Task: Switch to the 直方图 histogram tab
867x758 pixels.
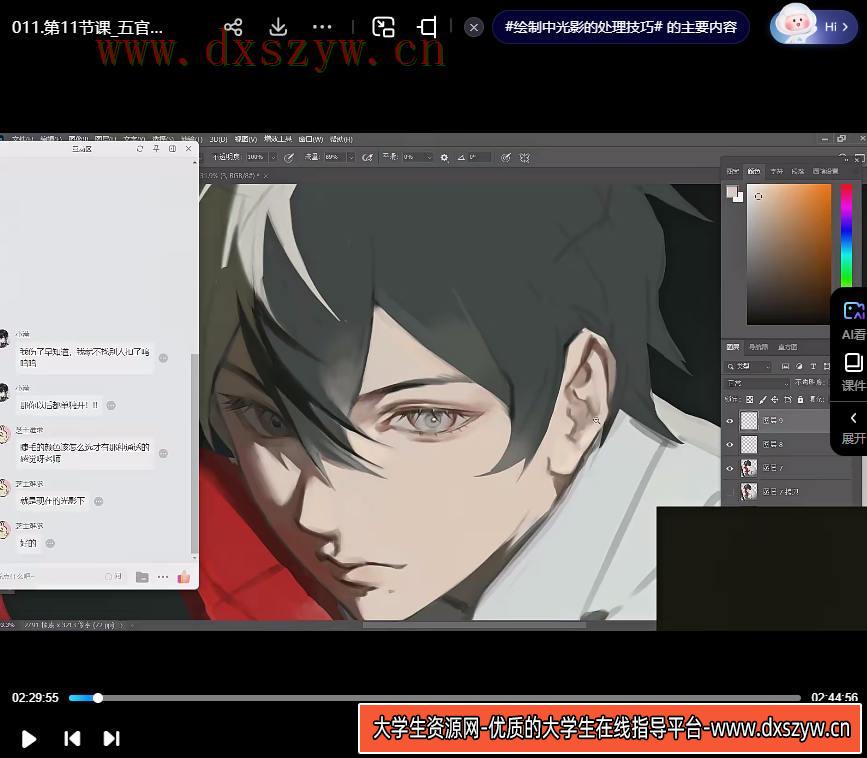Action: click(787, 347)
